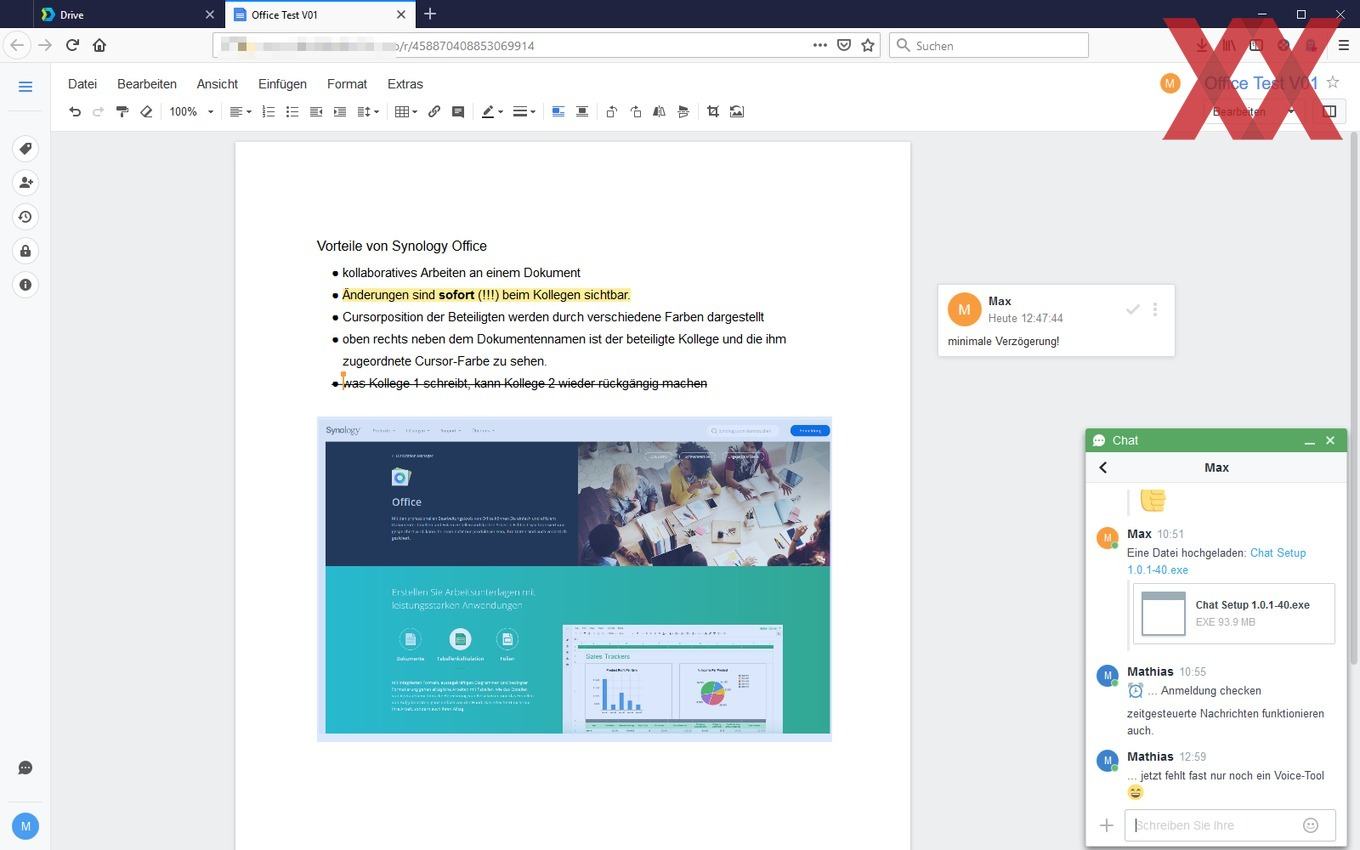Click the lock sidebar icon

(26, 251)
